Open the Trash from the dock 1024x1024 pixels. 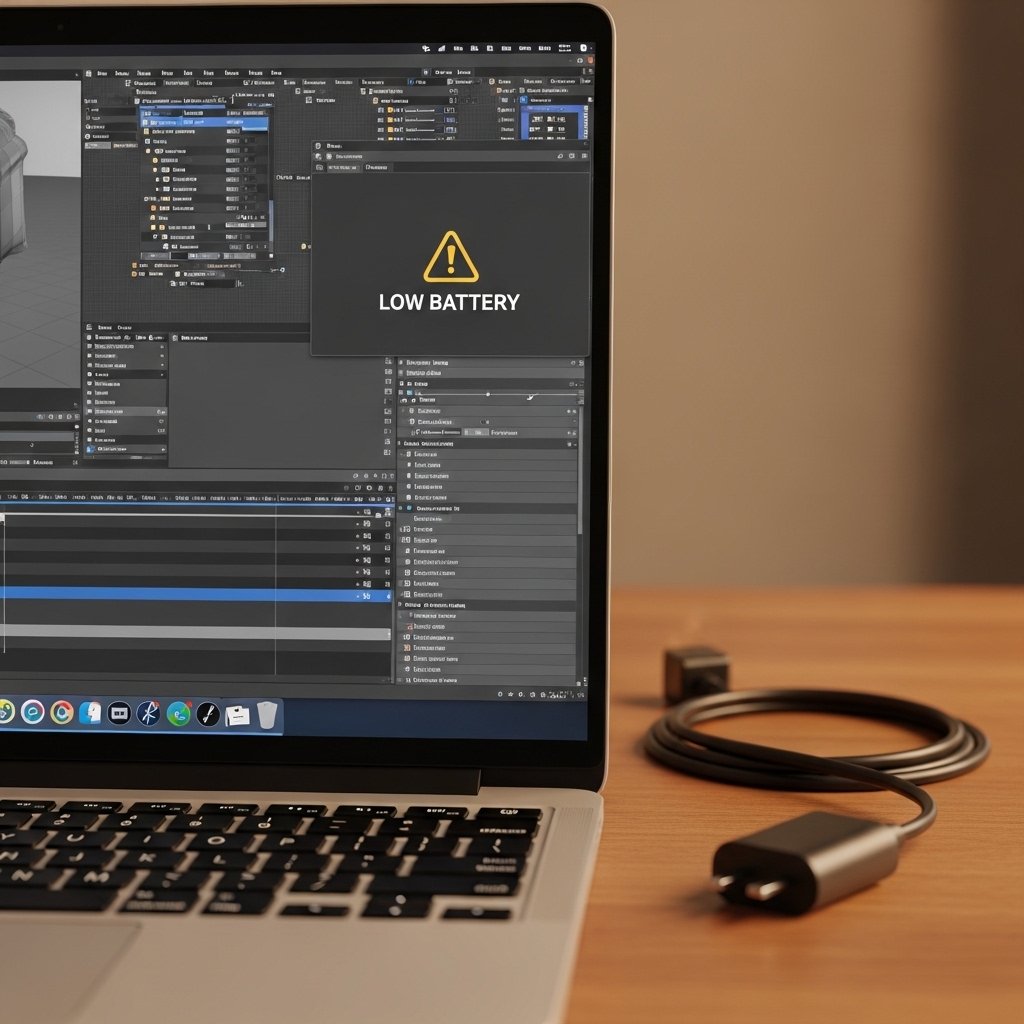point(267,714)
